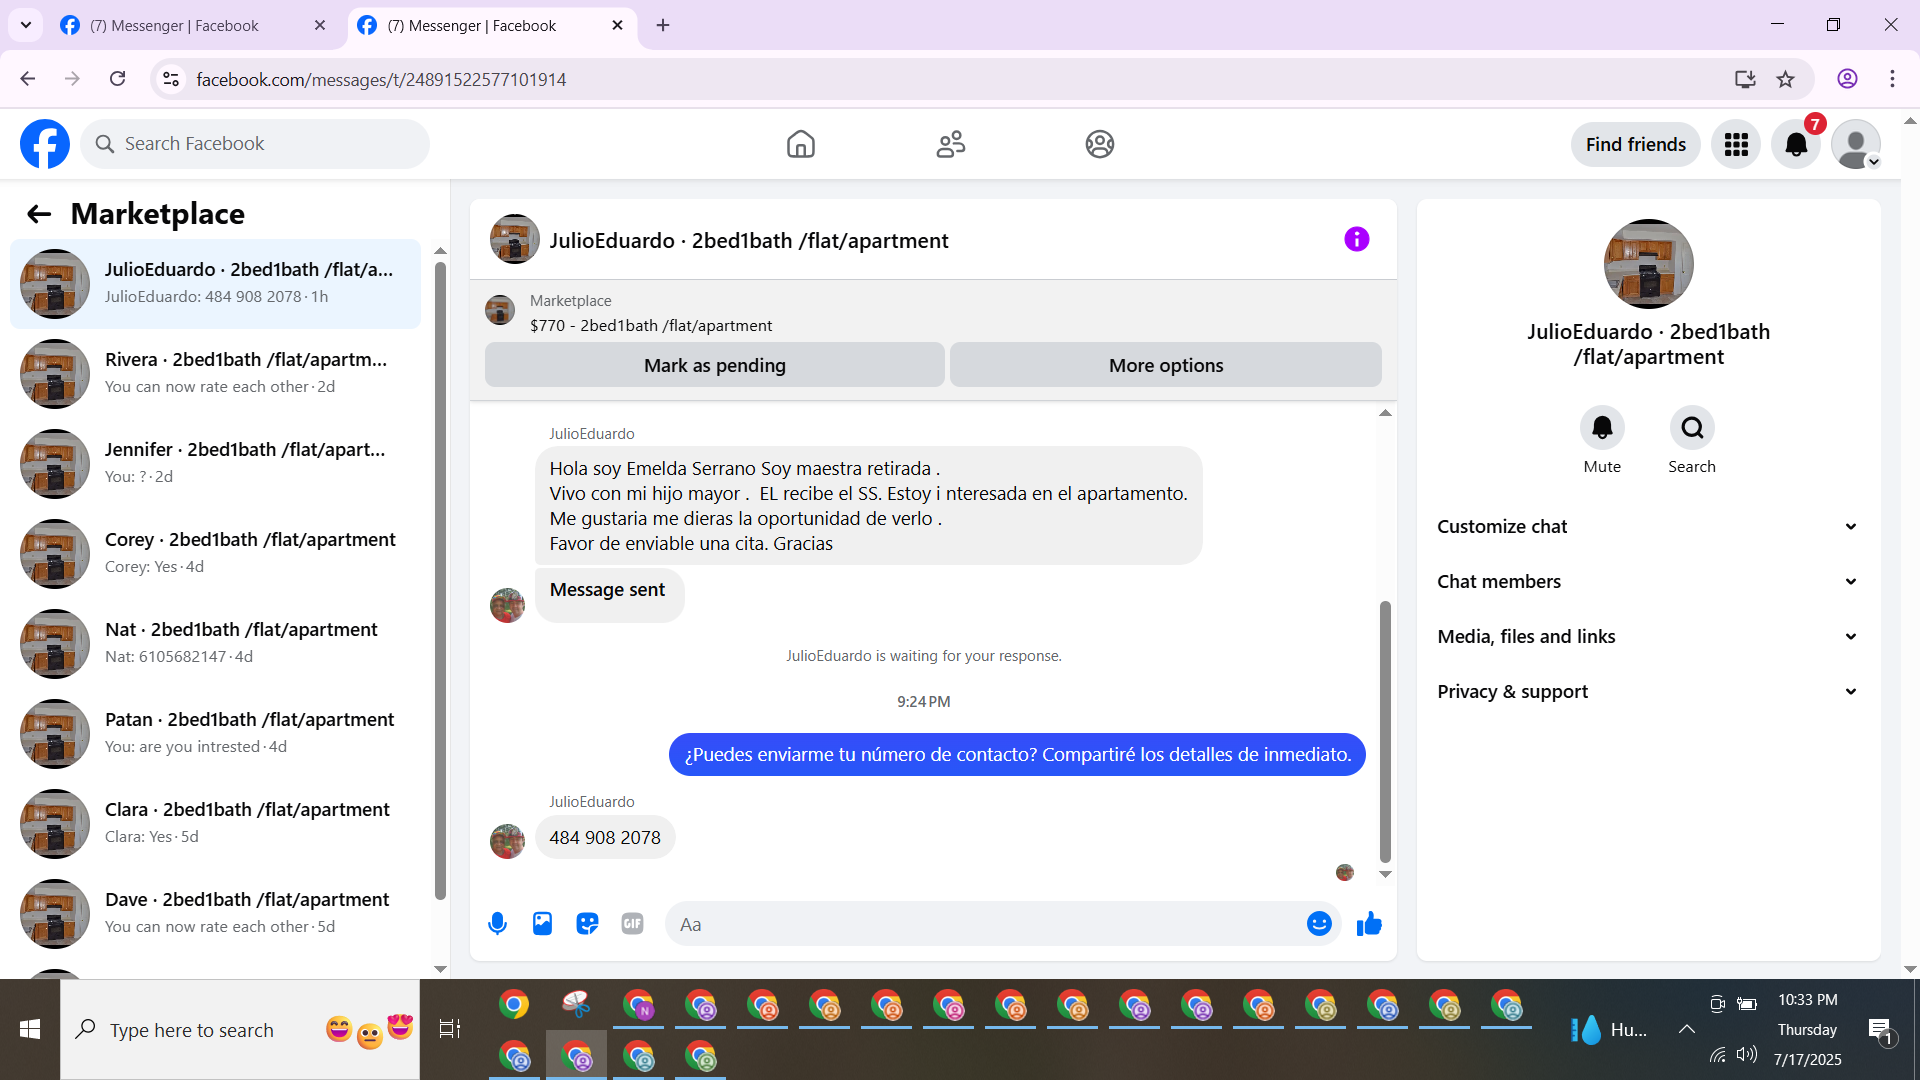The image size is (1920, 1080).
Task: Open the Friends icon in top navigation
Action: (951, 144)
